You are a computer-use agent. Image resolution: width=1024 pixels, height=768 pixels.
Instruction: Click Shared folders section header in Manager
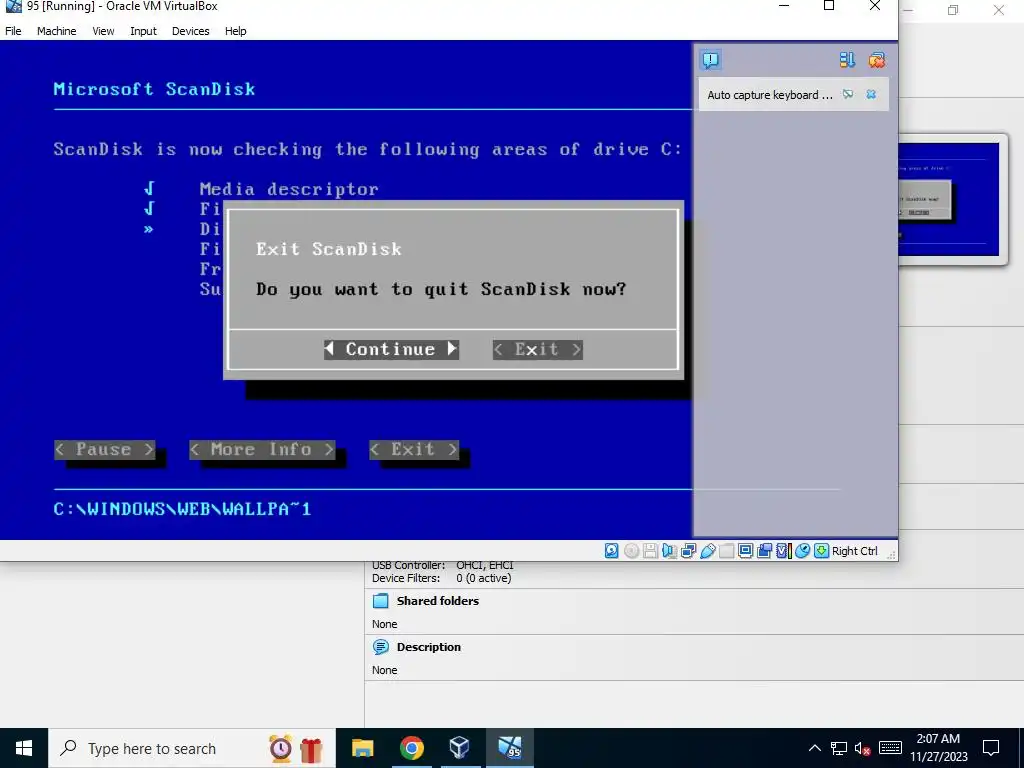(x=438, y=601)
